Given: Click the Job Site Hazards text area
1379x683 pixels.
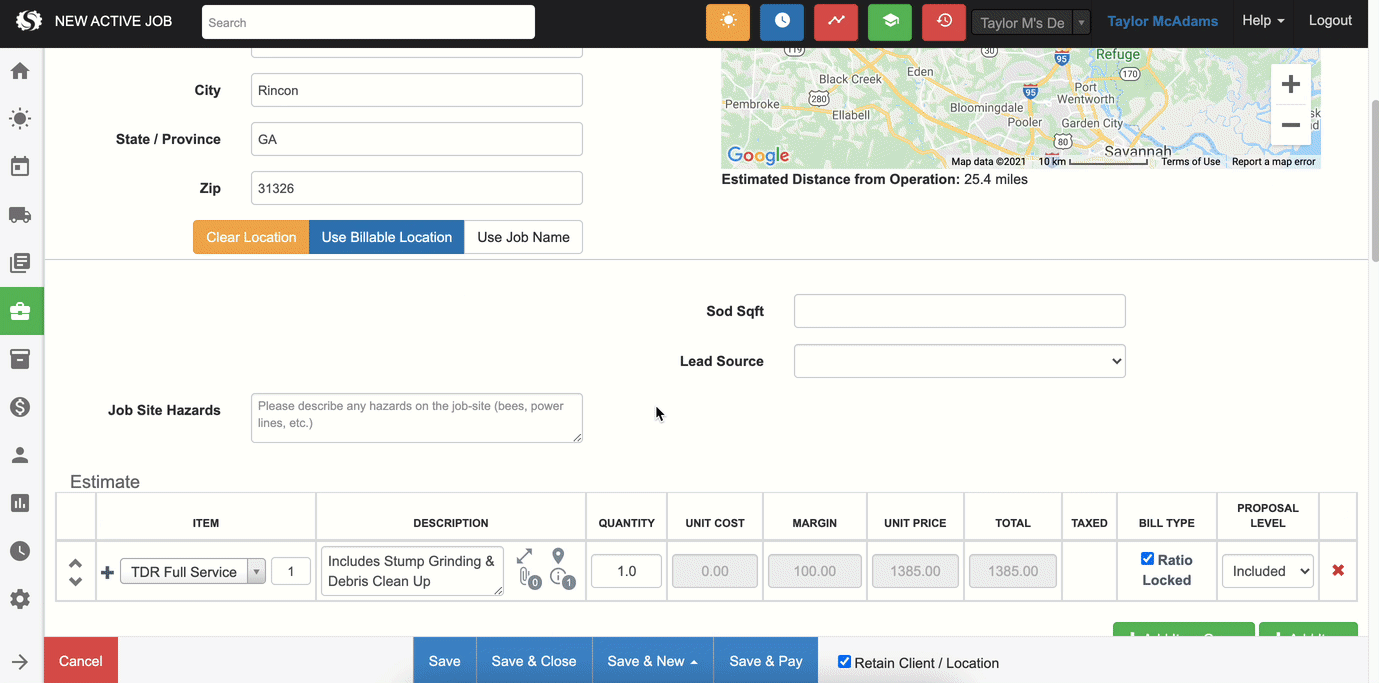Looking at the screenshot, I should point(416,417).
